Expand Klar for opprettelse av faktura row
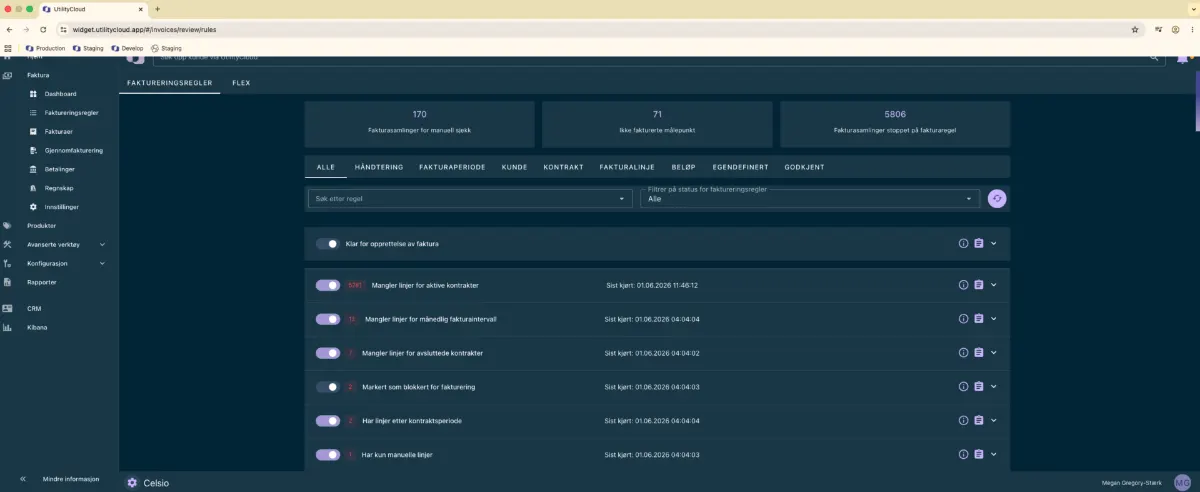 (x=994, y=243)
